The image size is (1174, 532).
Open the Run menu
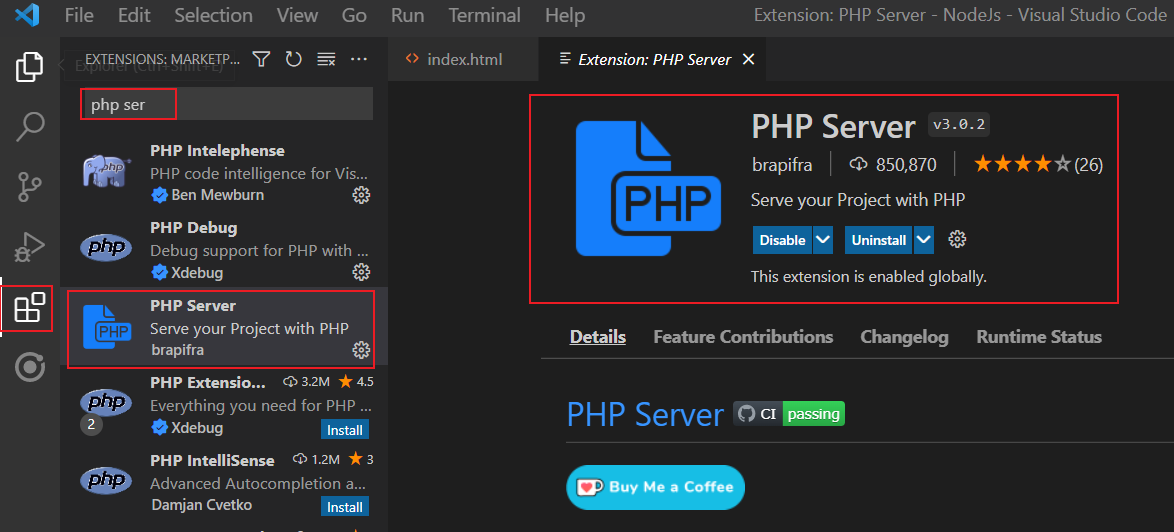coord(408,15)
